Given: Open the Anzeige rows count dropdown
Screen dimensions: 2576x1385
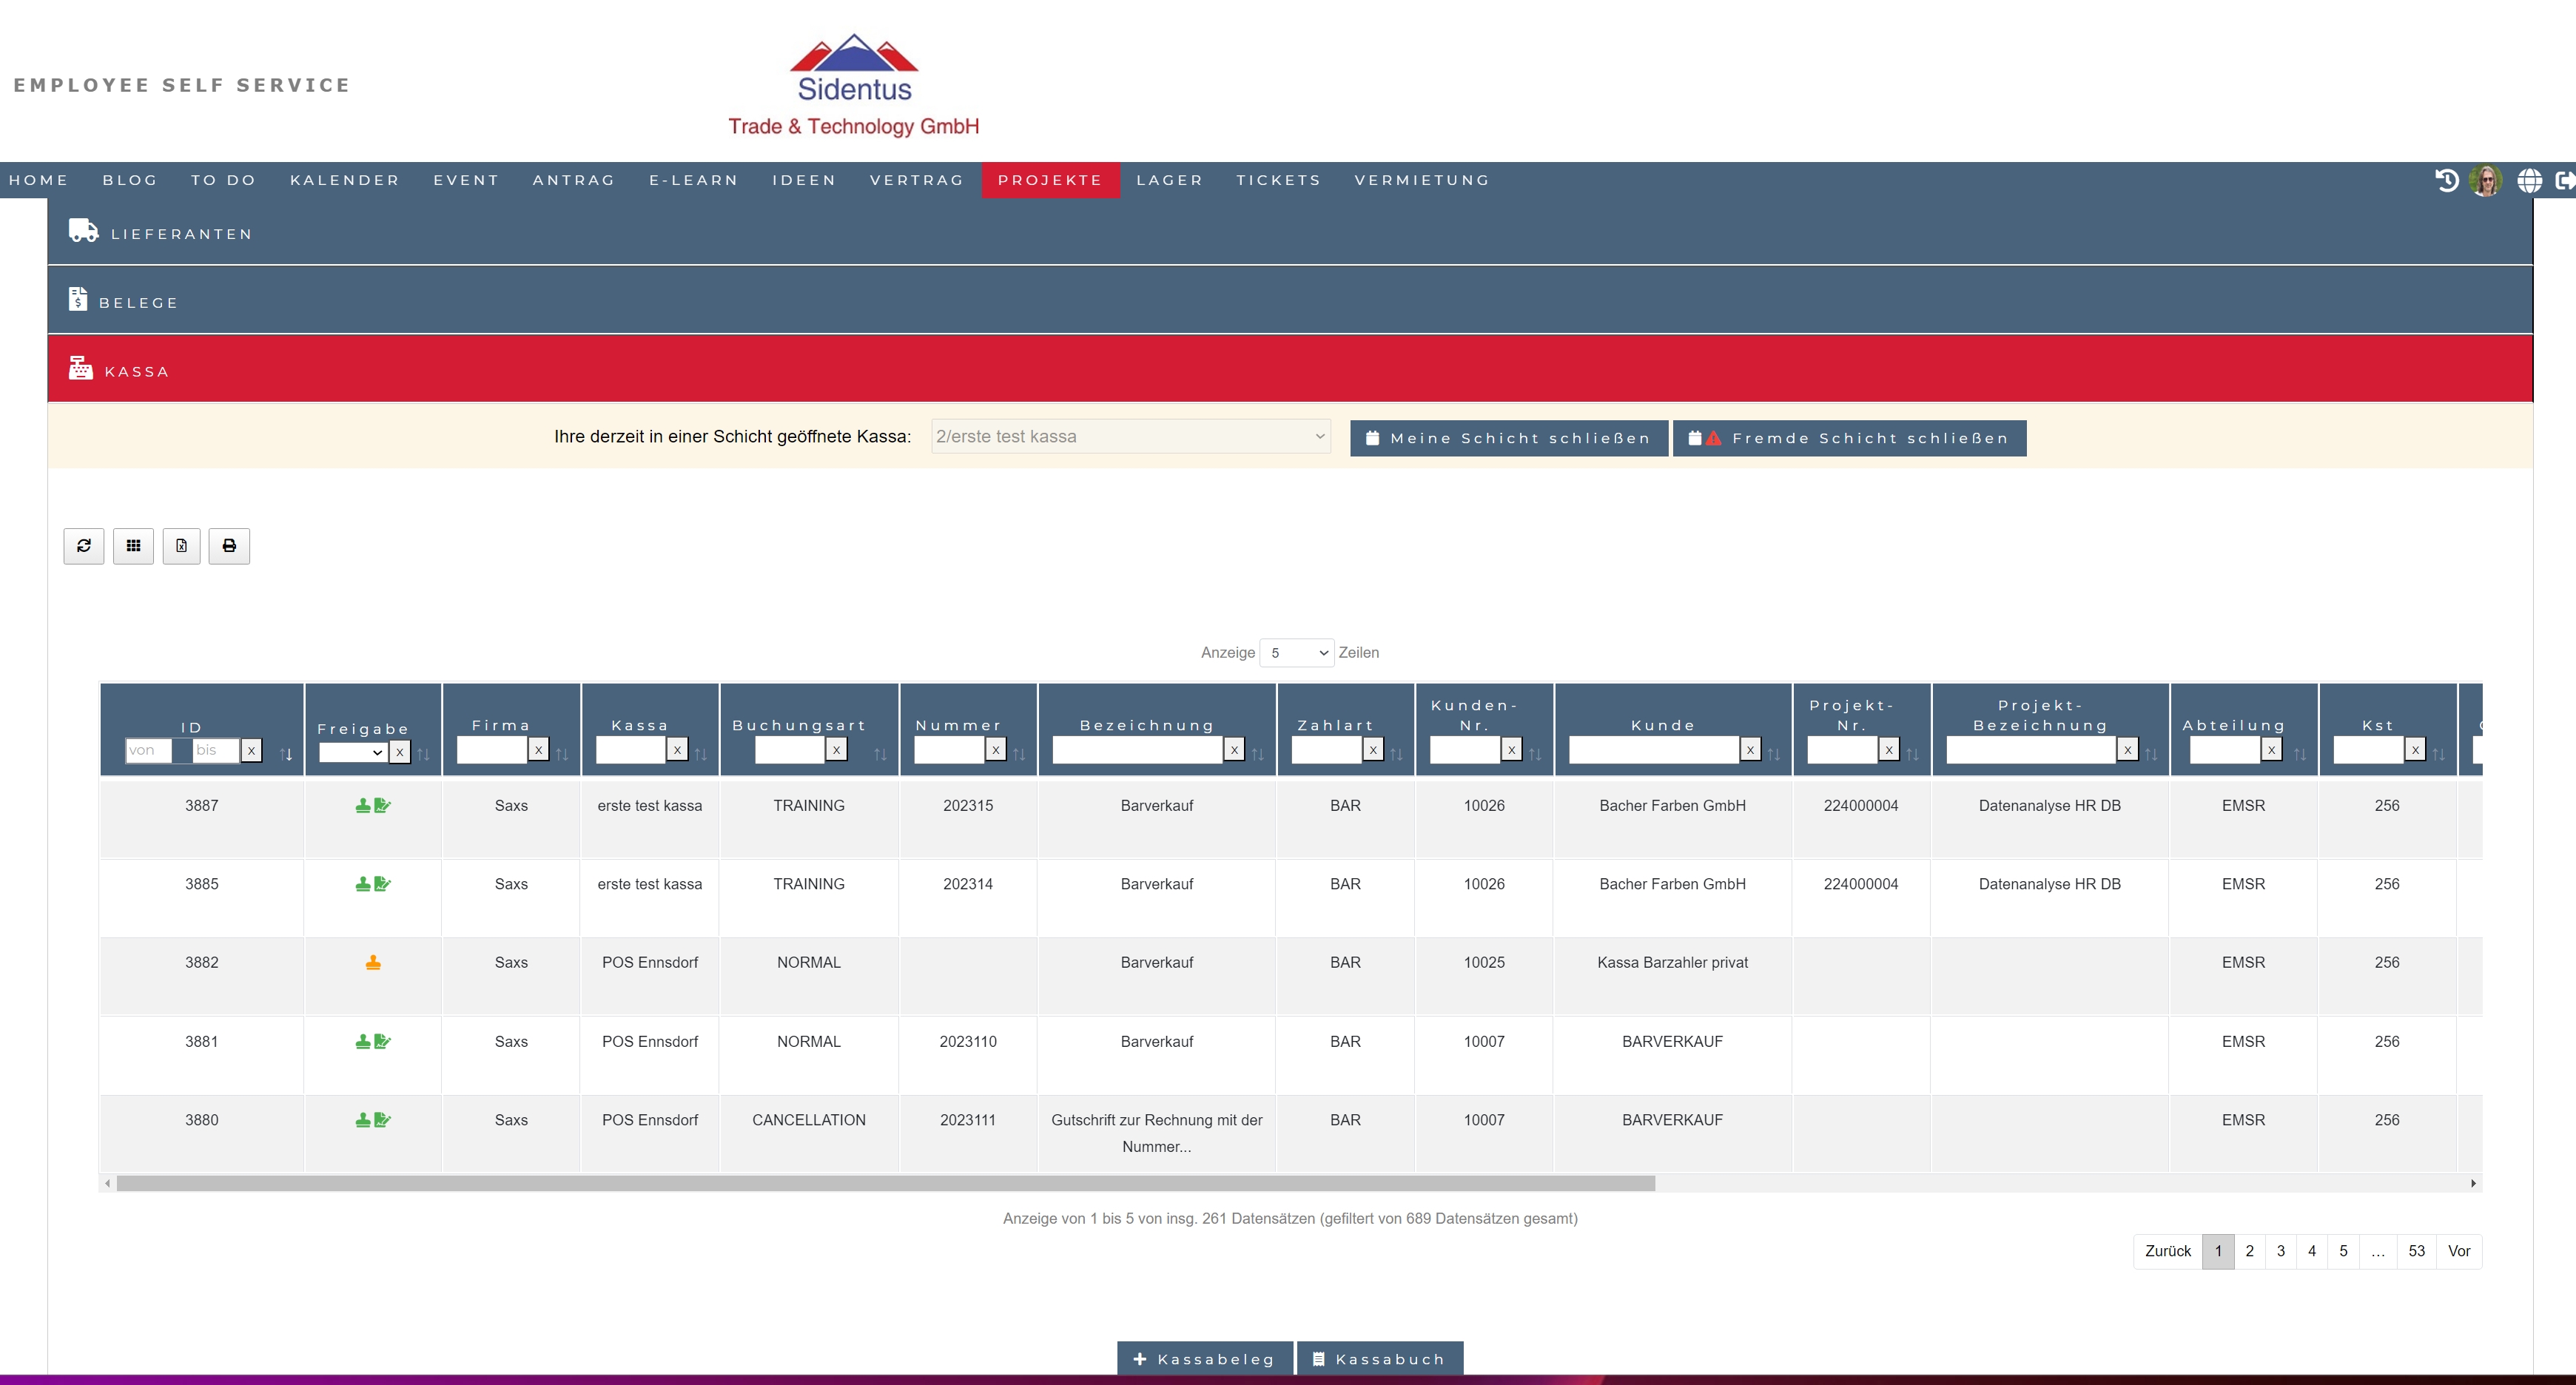Looking at the screenshot, I should pyautogui.click(x=1296, y=653).
